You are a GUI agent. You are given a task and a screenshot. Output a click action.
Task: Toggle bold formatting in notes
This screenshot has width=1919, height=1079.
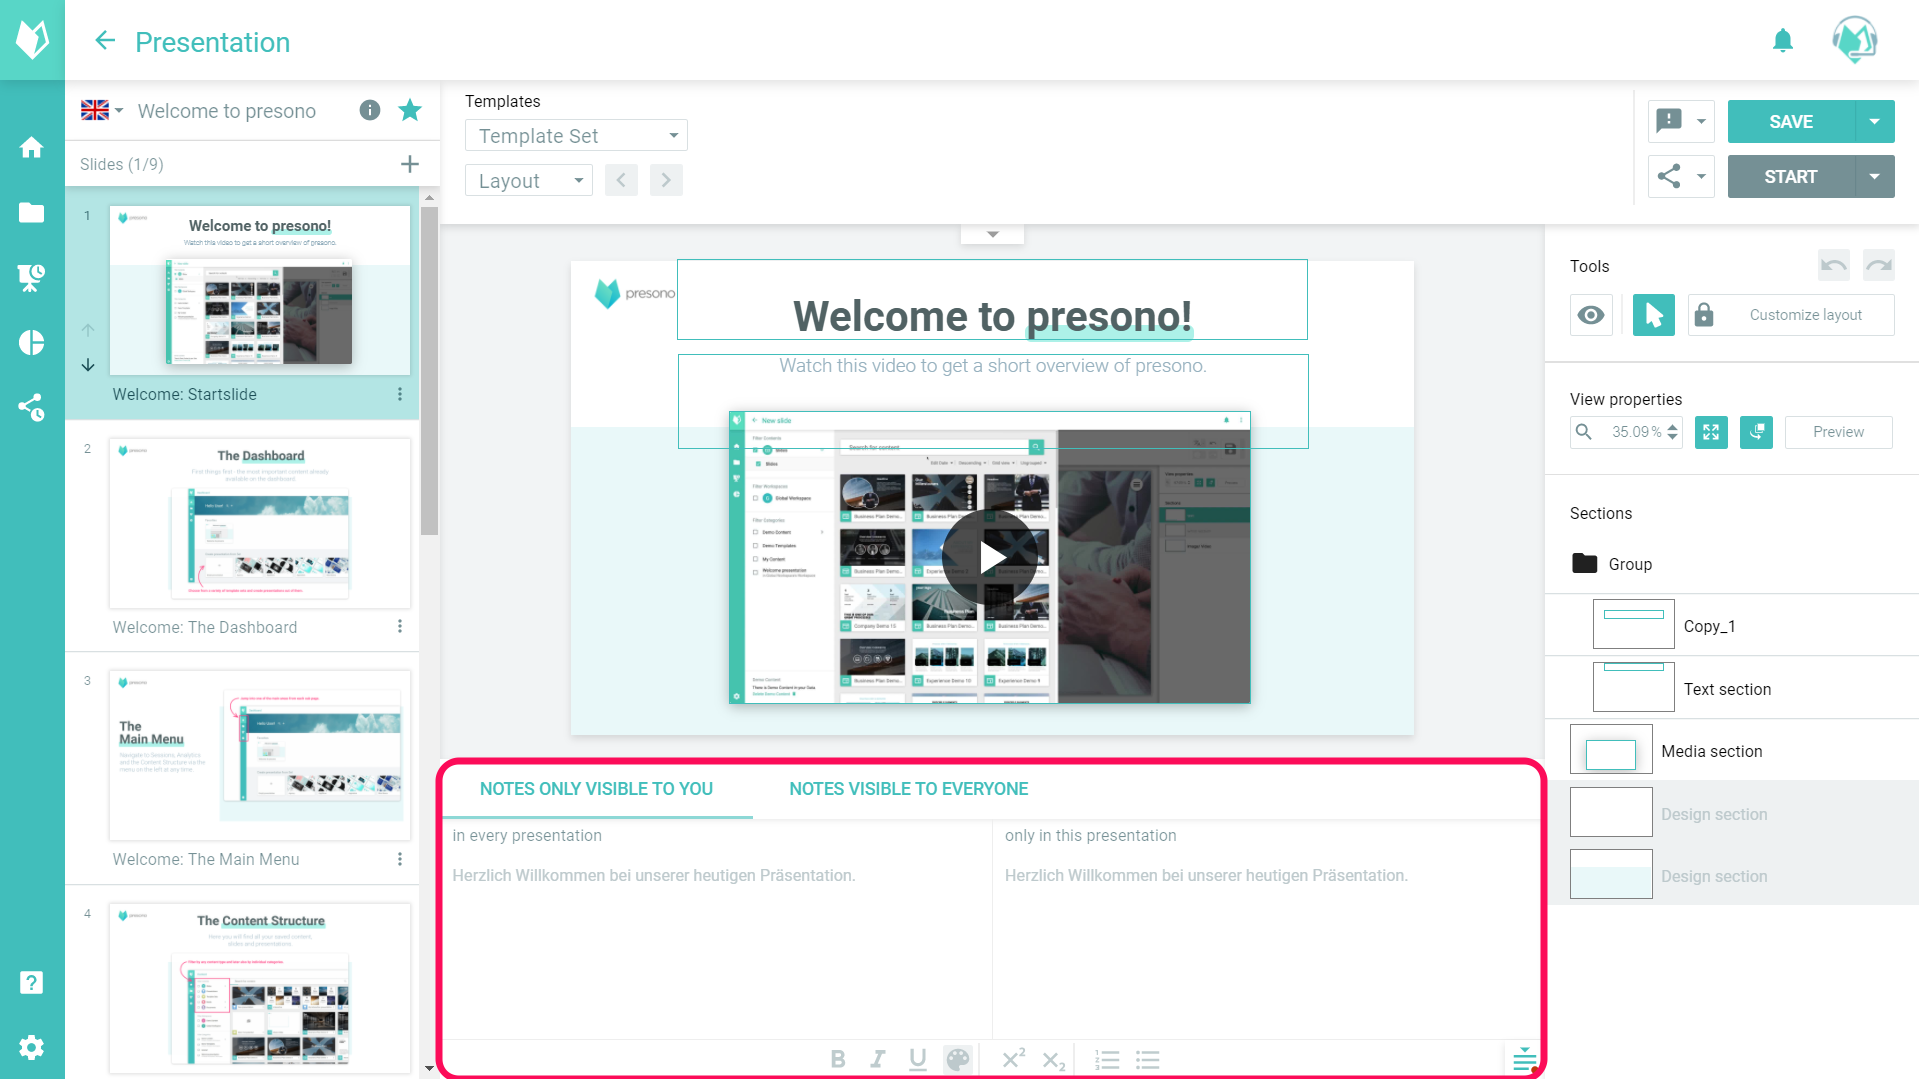838,1059
